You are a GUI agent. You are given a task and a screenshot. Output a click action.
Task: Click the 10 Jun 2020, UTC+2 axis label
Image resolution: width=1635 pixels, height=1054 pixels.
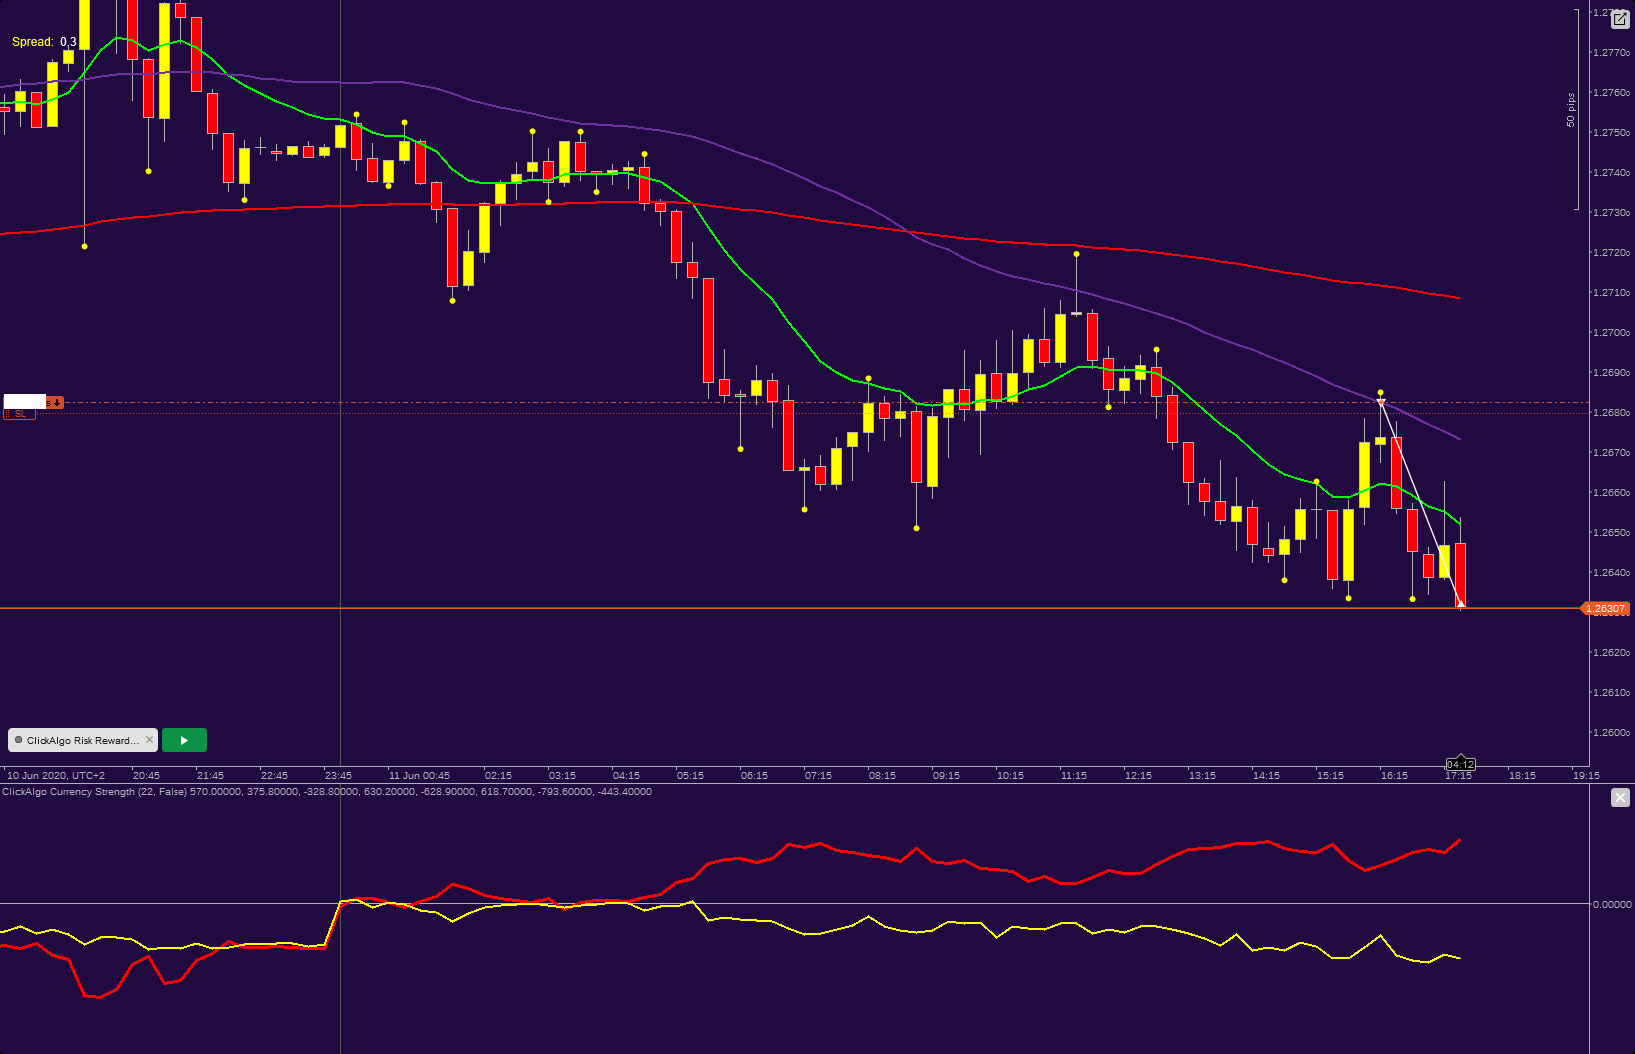[x=55, y=774]
